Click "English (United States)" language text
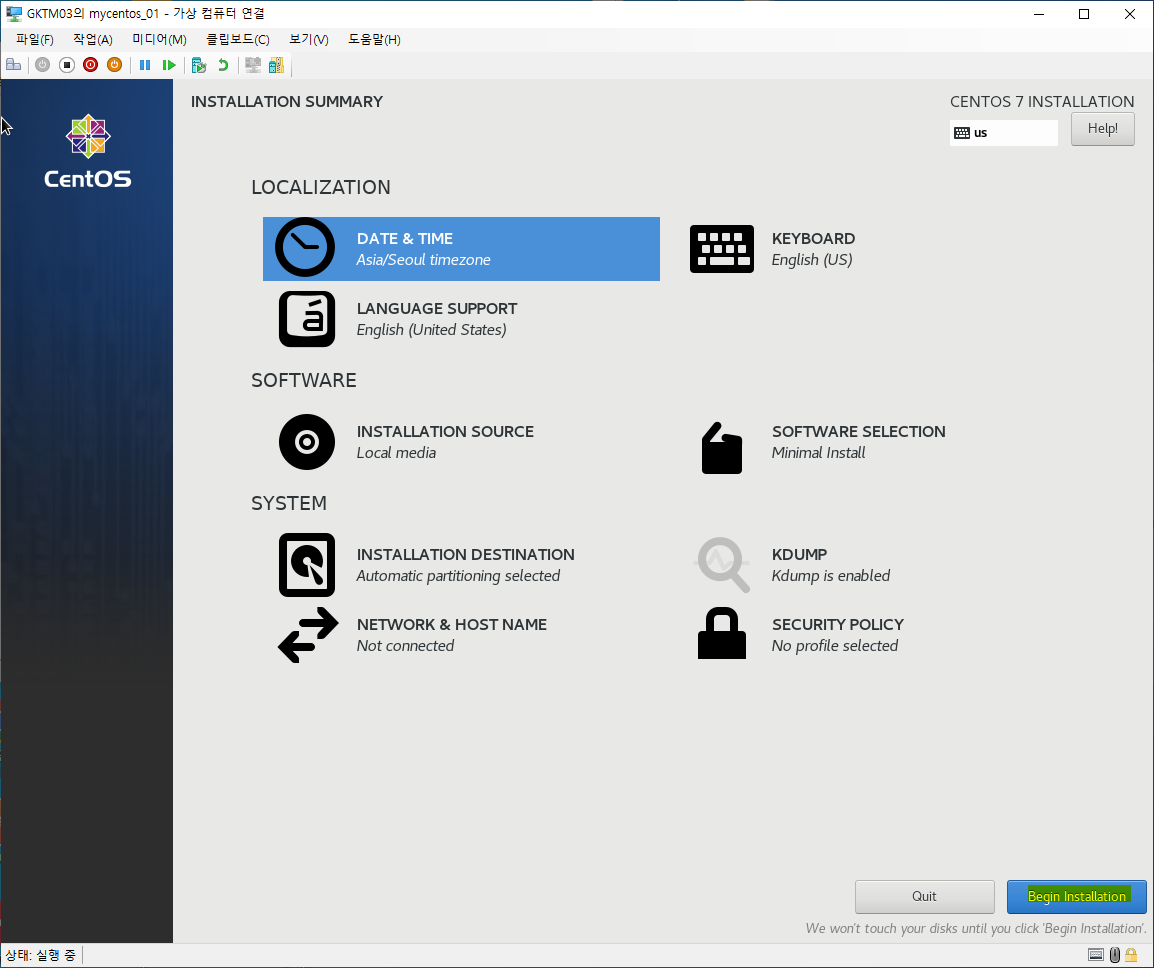1154x968 pixels. tap(431, 330)
